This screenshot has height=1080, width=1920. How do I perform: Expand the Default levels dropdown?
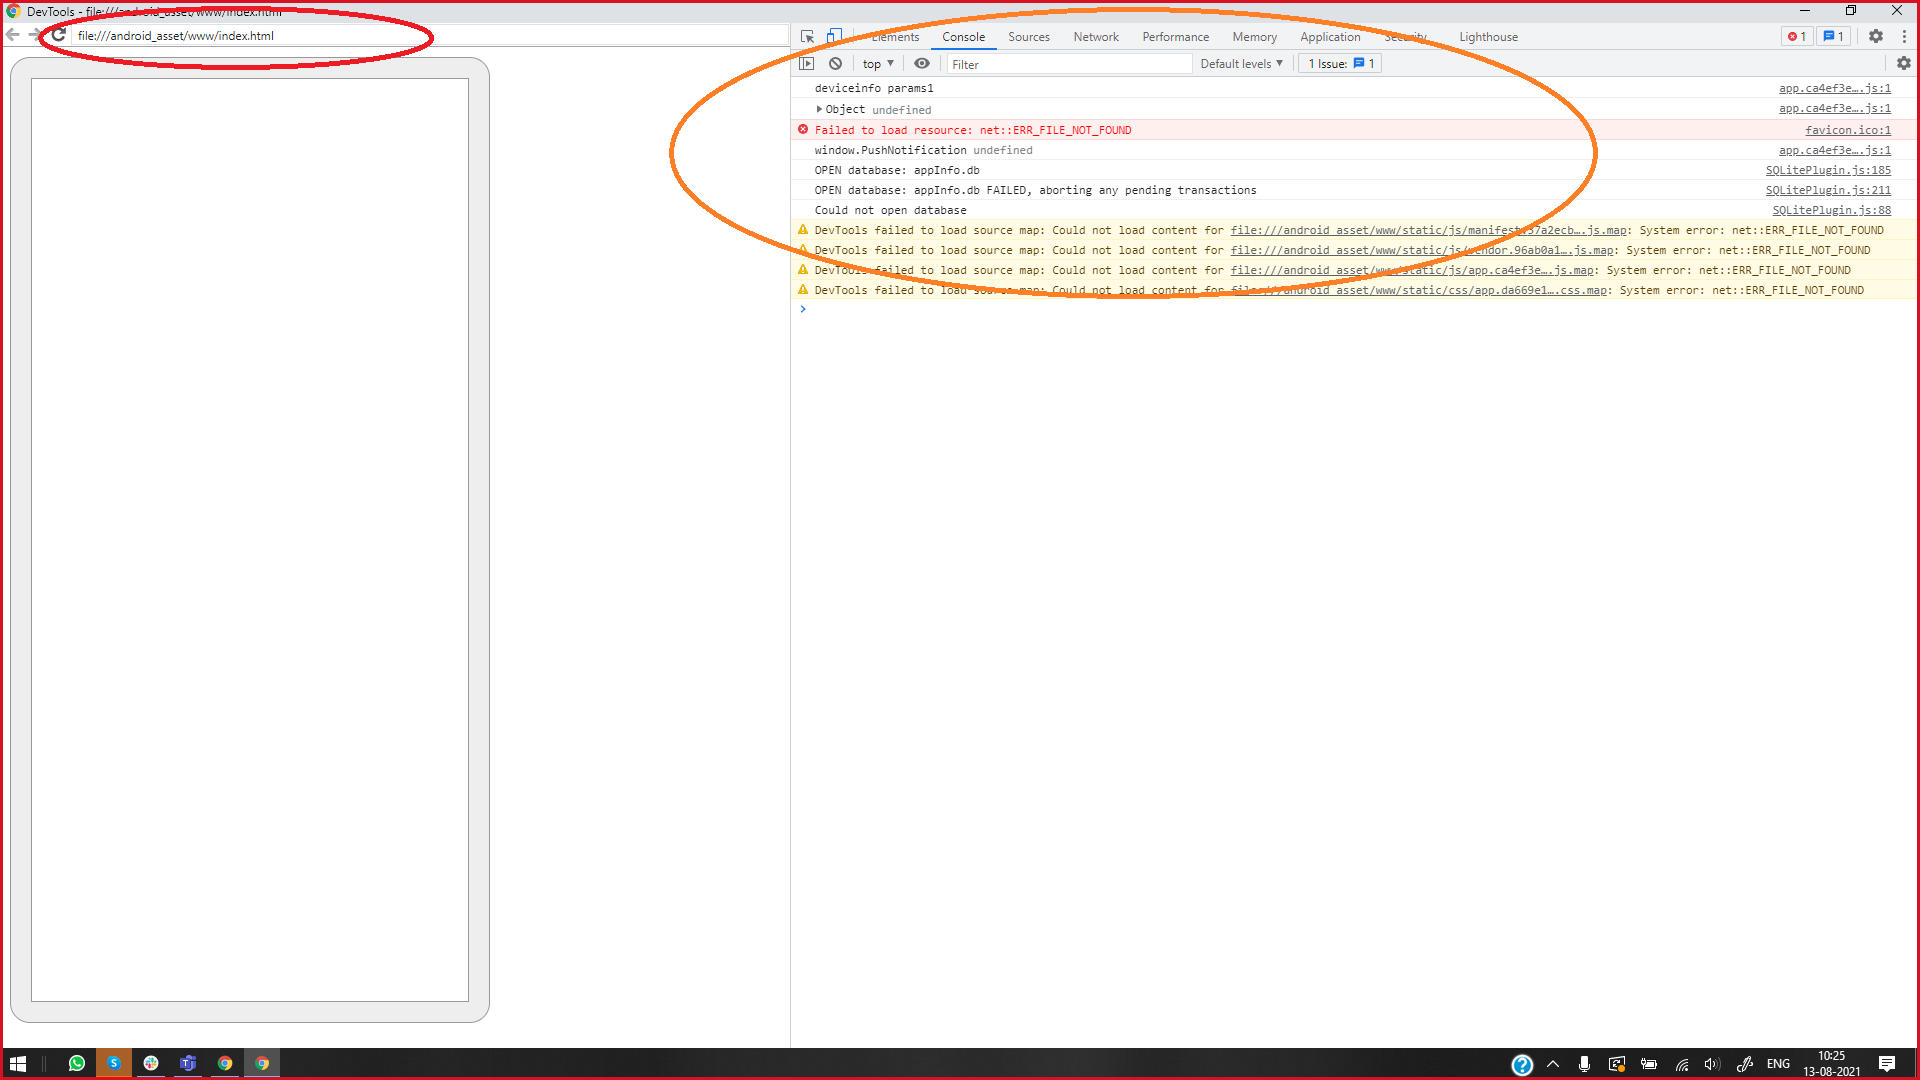tap(1241, 63)
